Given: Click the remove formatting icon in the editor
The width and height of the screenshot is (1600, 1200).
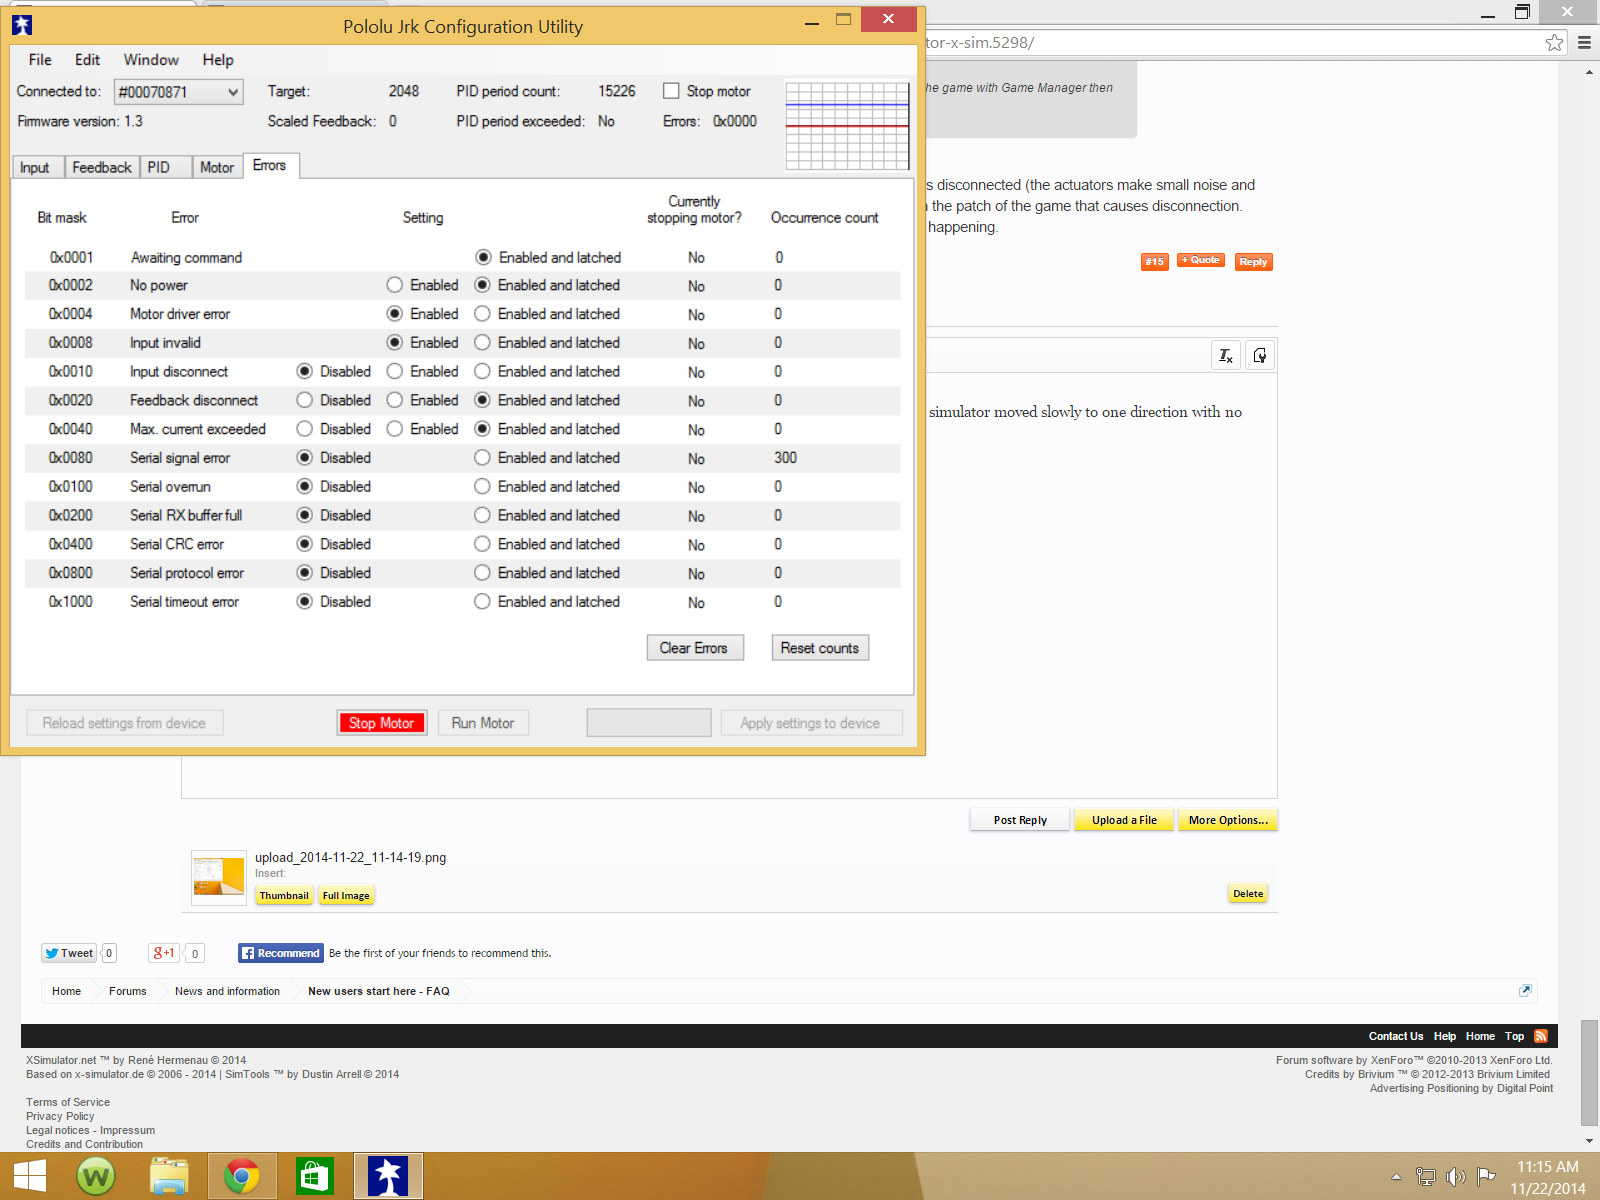Looking at the screenshot, I should coord(1226,356).
